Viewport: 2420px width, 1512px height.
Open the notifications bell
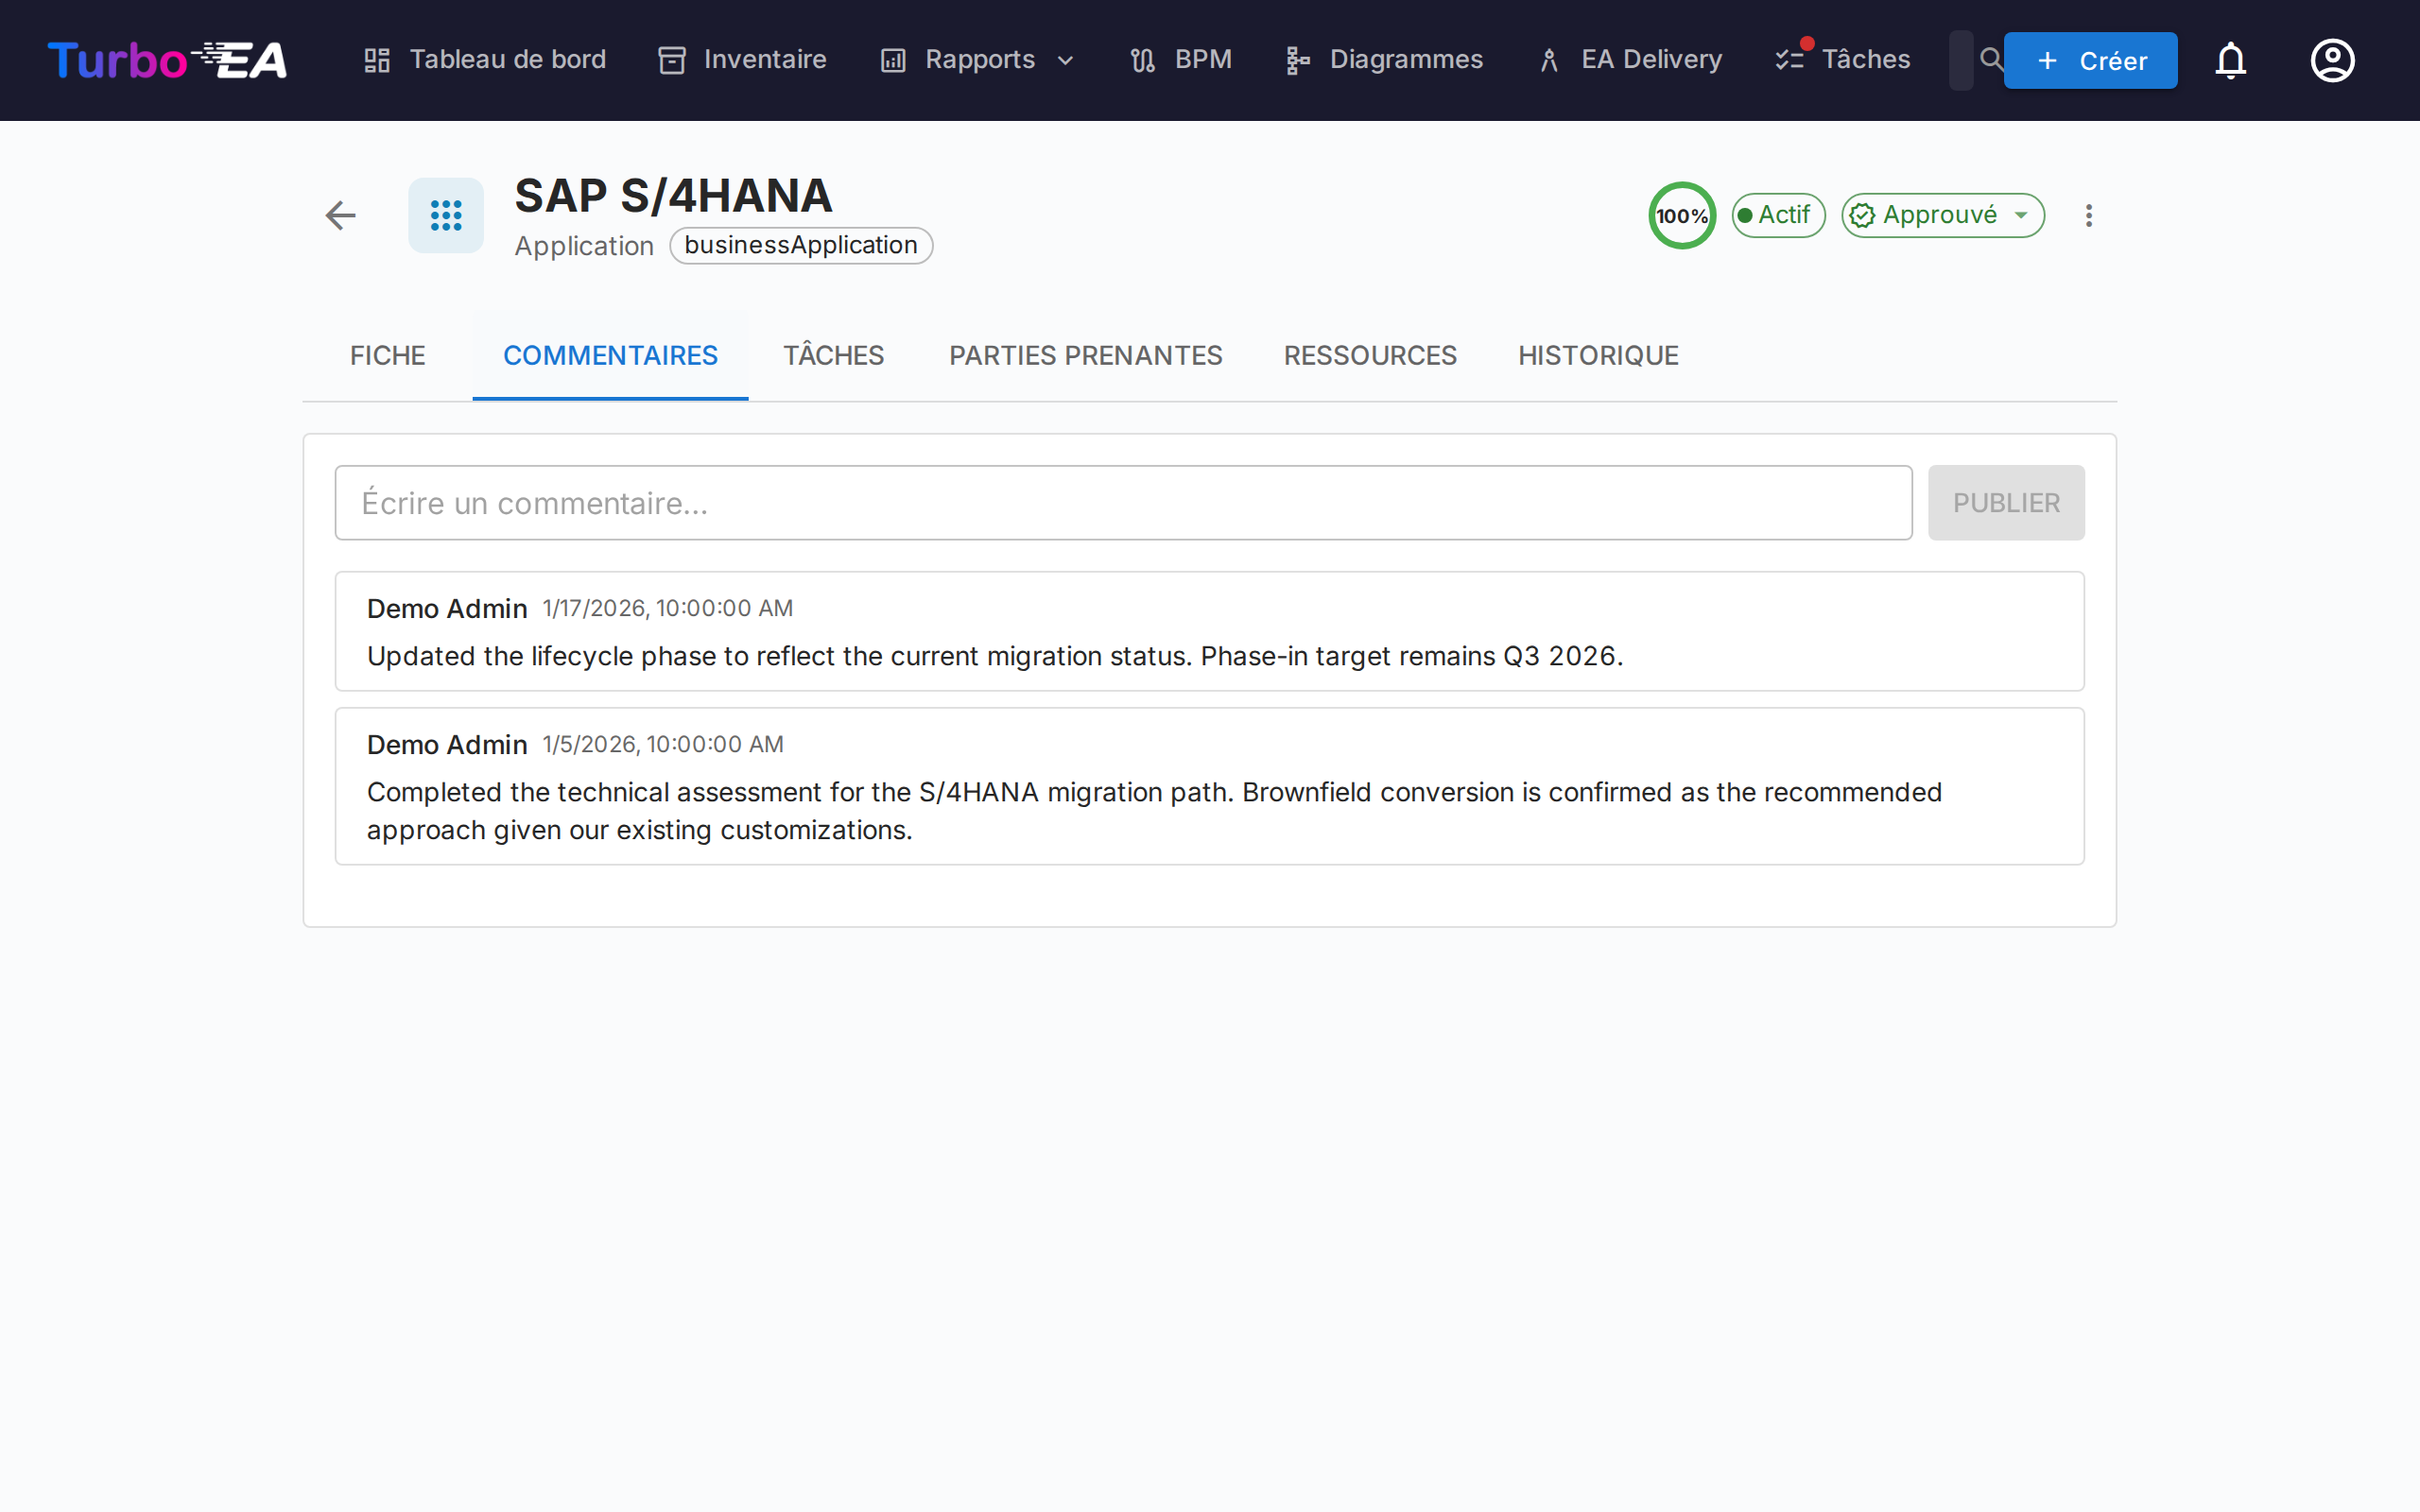click(x=2231, y=60)
